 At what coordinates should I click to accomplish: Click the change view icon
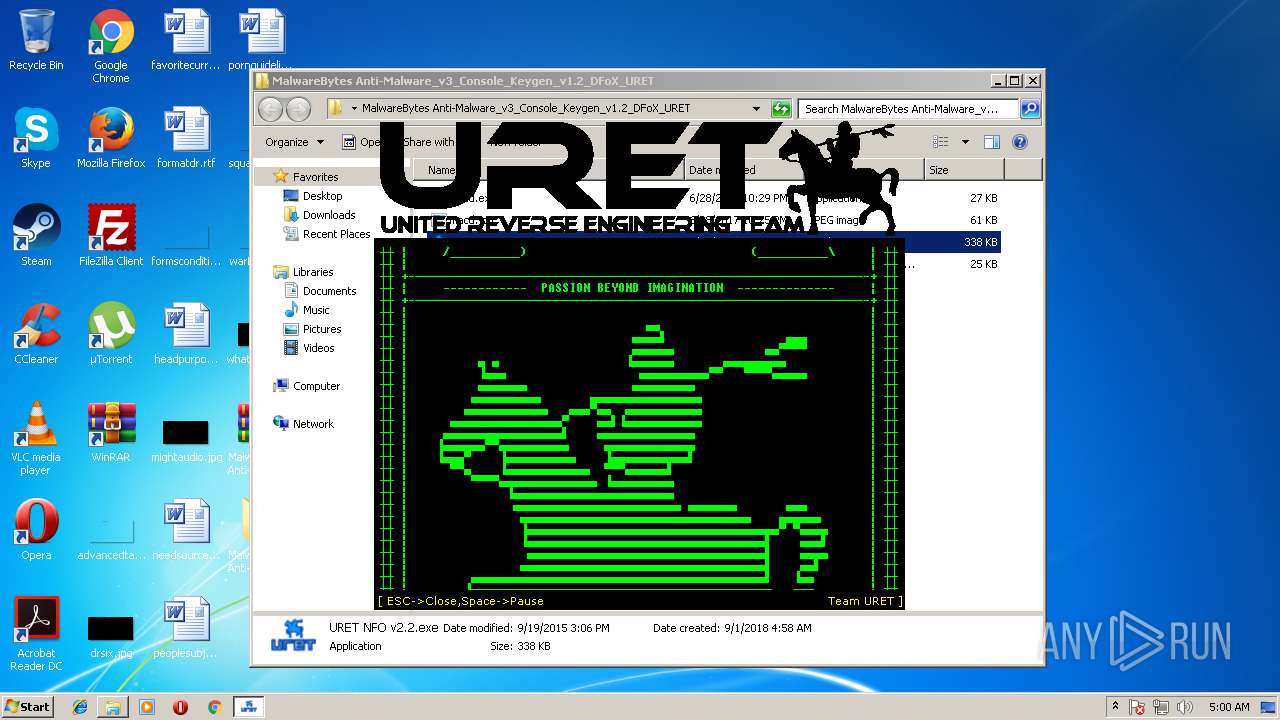click(x=940, y=142)
